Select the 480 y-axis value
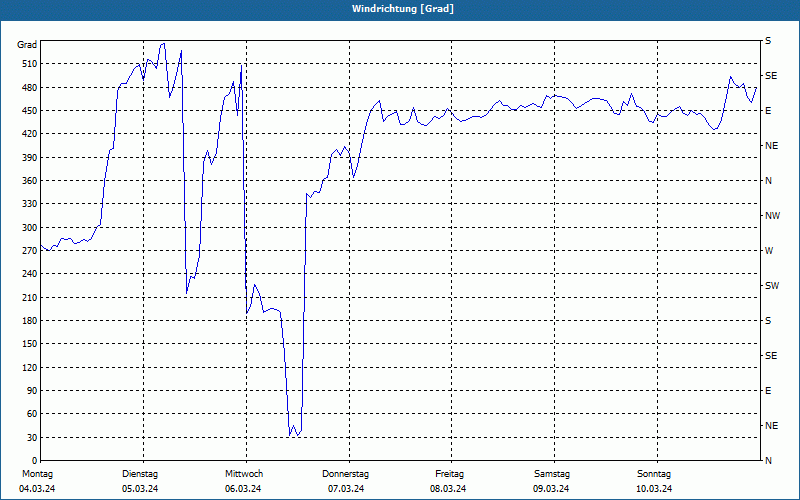Screen dimensions: 800x500 (x=30, y=87)
